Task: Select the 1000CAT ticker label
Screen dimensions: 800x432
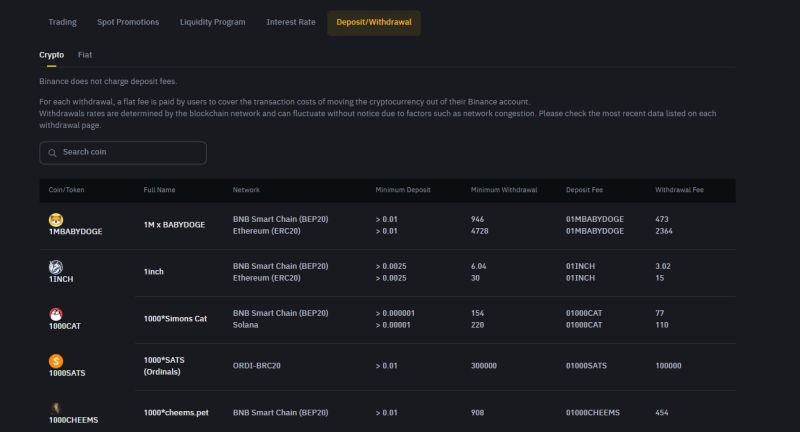Action: point(65,326)
